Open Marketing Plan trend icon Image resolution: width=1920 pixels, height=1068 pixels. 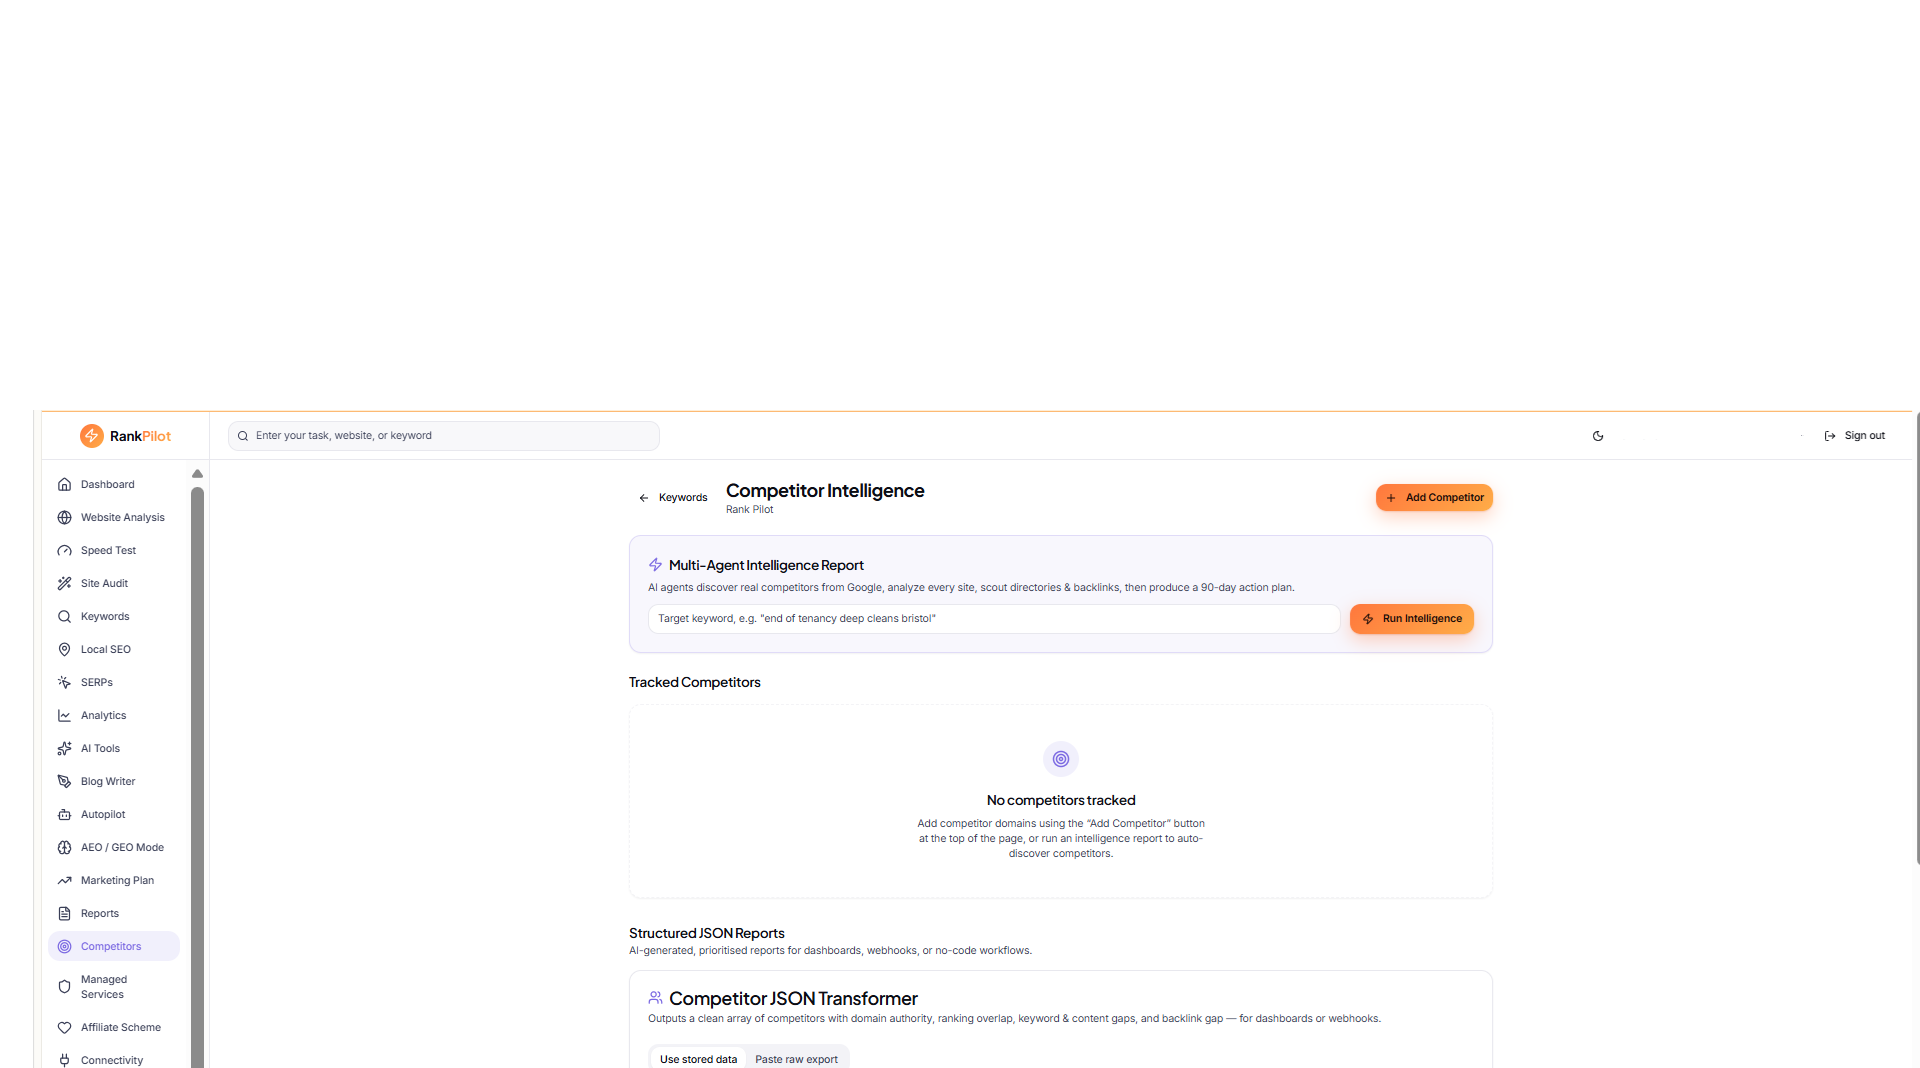coord(64,880)
